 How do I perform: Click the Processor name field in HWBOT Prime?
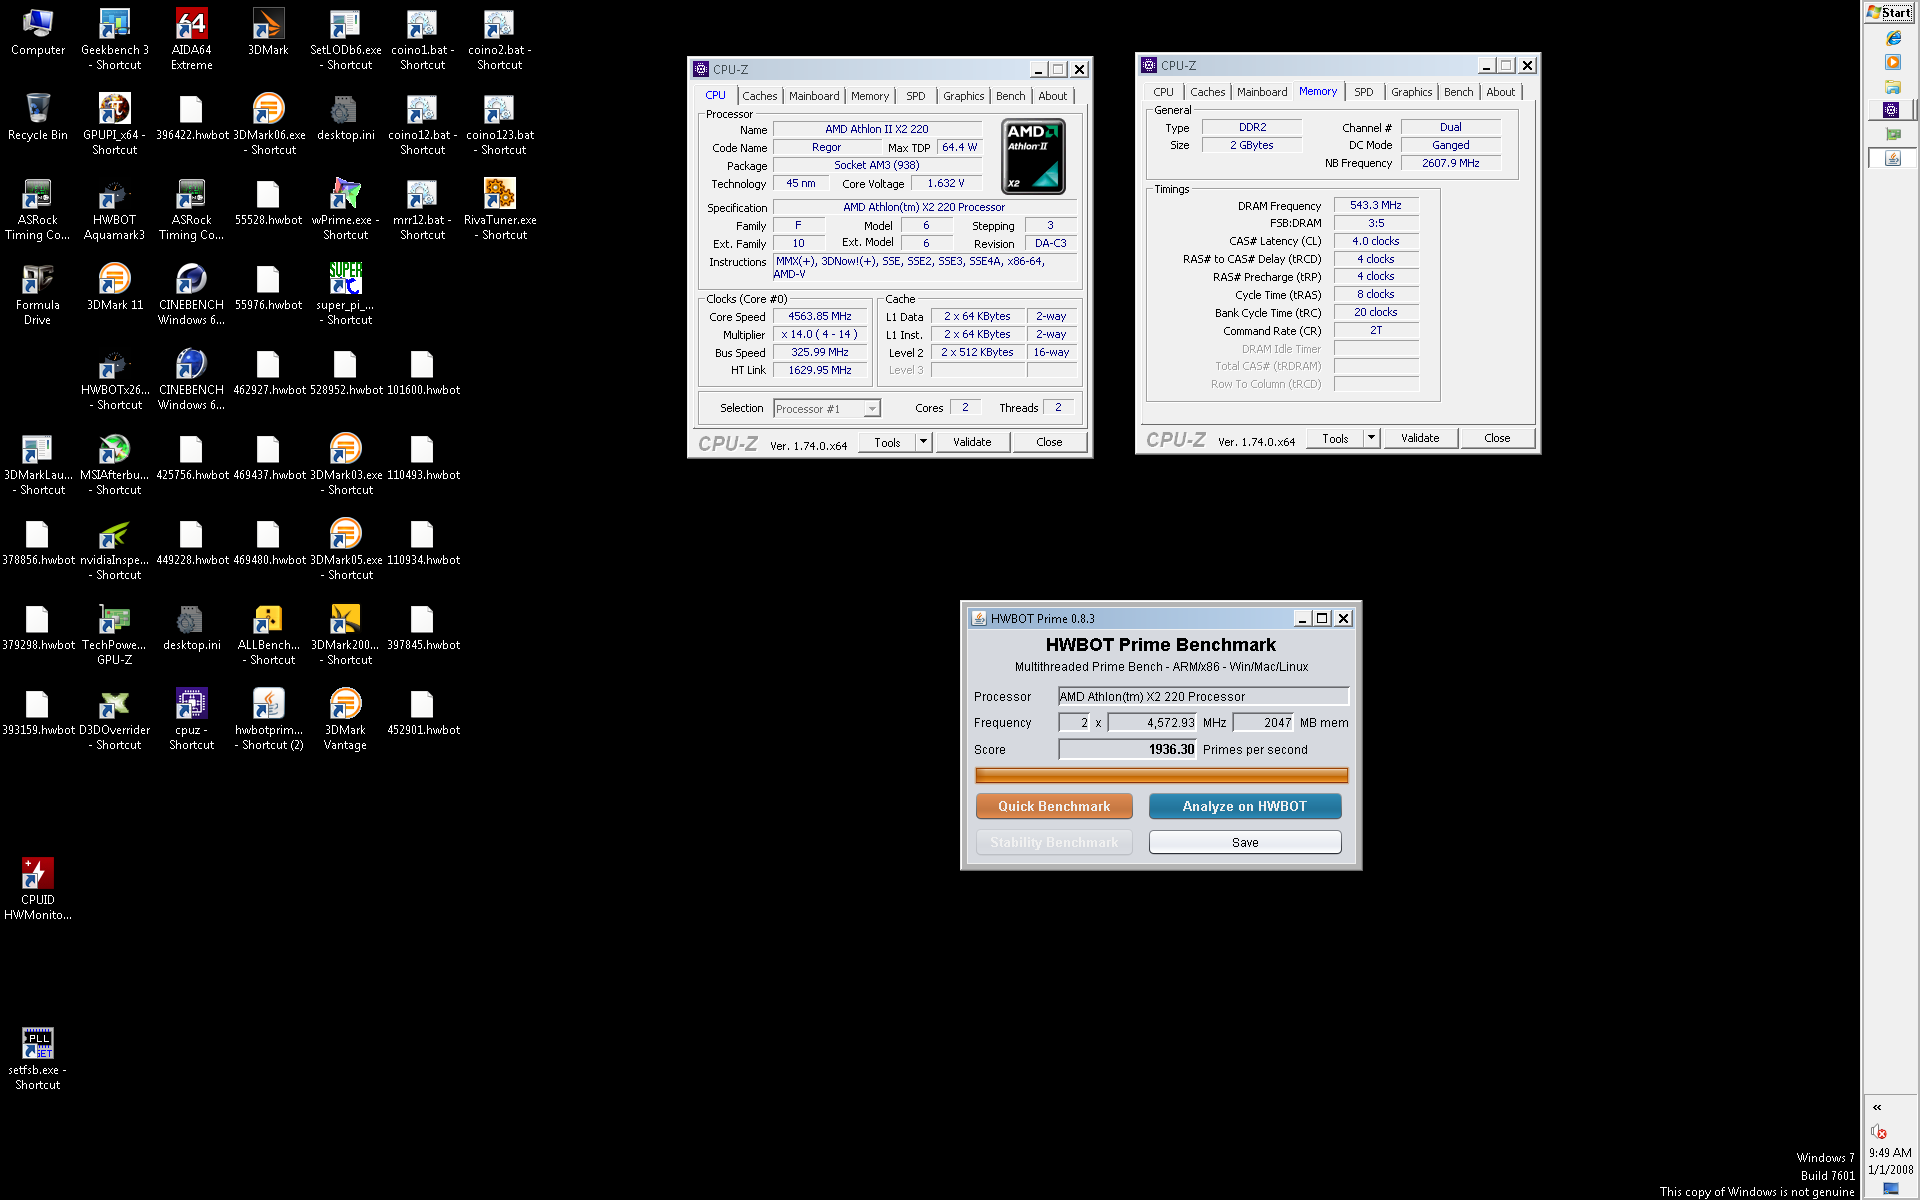(x=1203, y=696)
